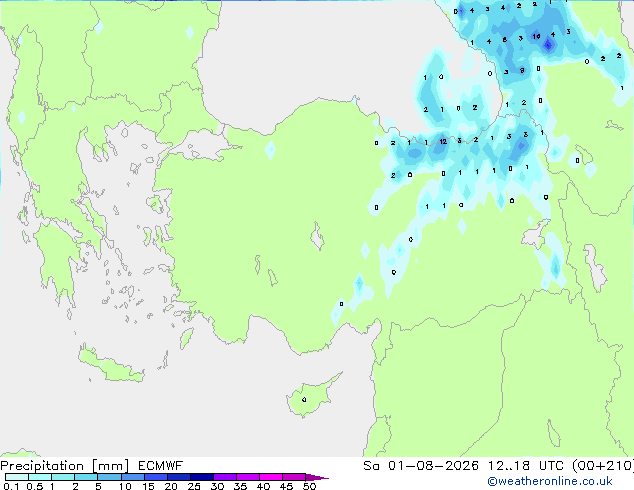Click the "(00+210)" forecast run text

602,466
